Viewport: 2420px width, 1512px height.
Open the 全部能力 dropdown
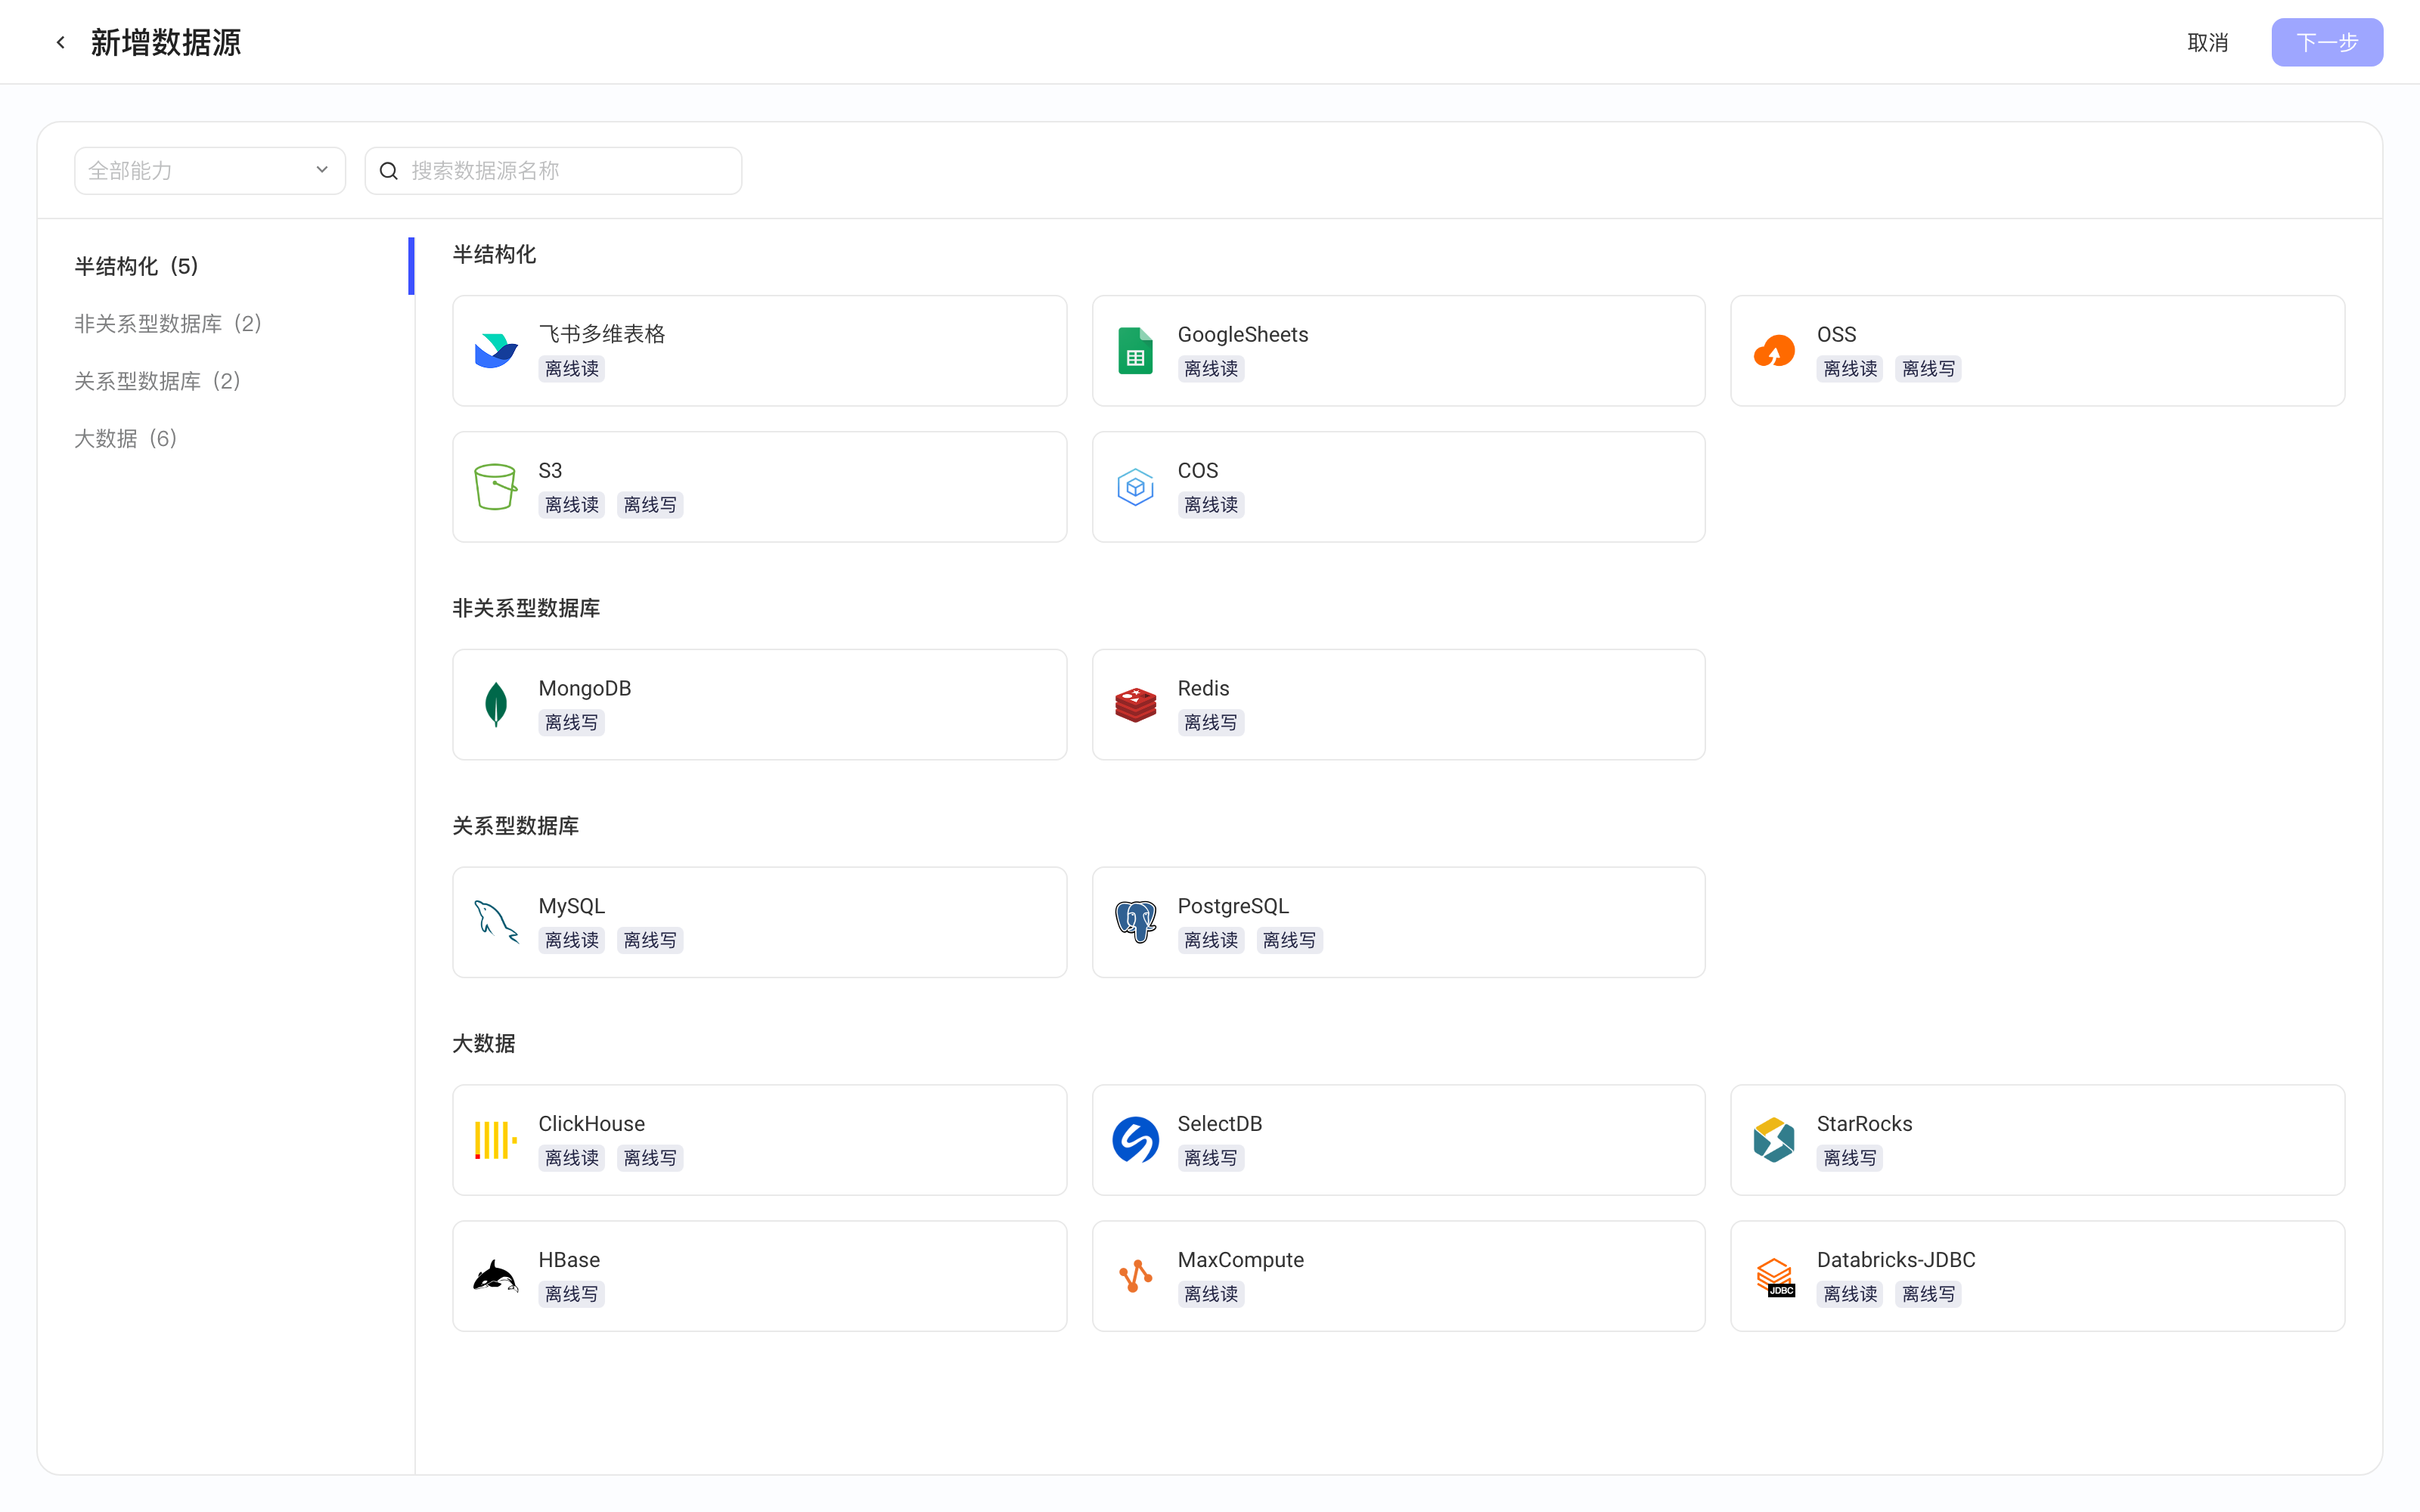pyautogui.click(x=210, y=171)
